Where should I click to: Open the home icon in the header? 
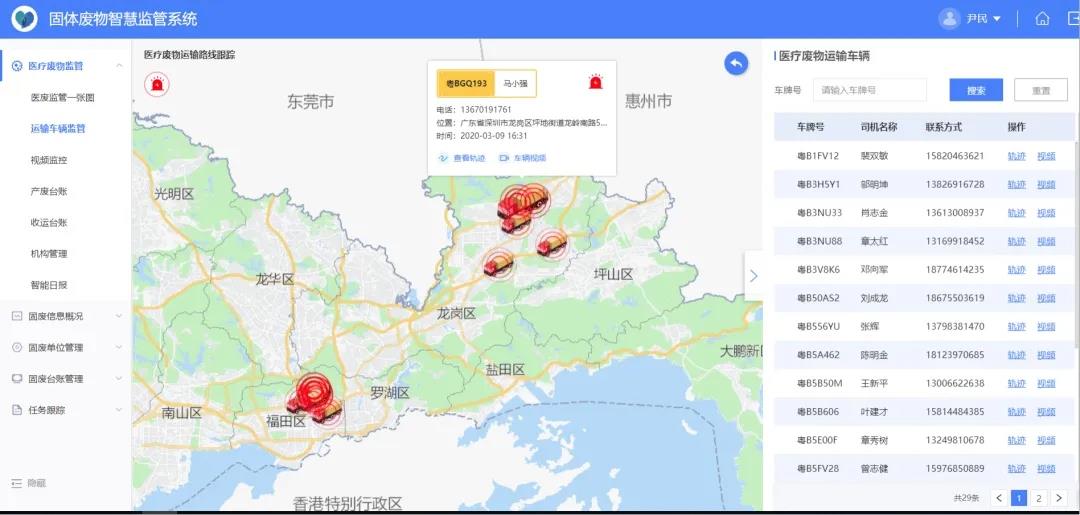click(1042, 19)
